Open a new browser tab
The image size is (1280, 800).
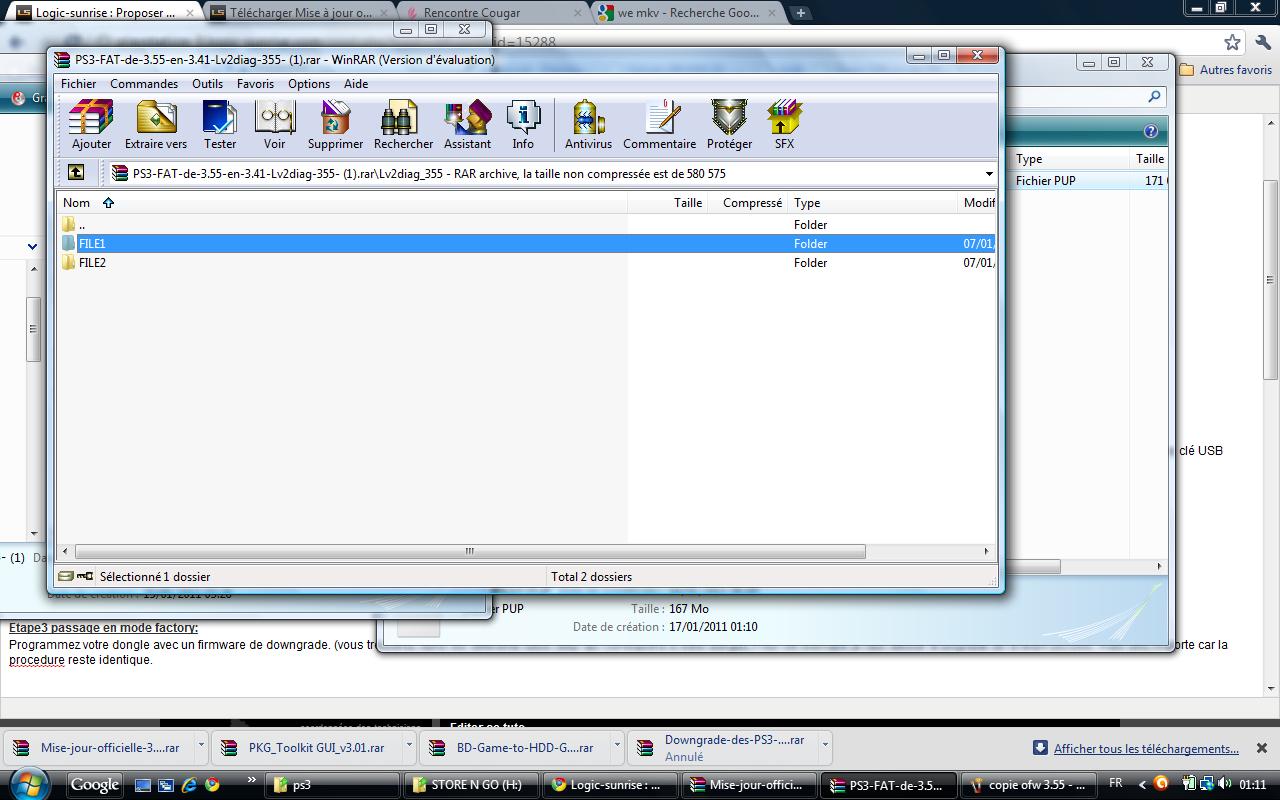tap(800, 13)
